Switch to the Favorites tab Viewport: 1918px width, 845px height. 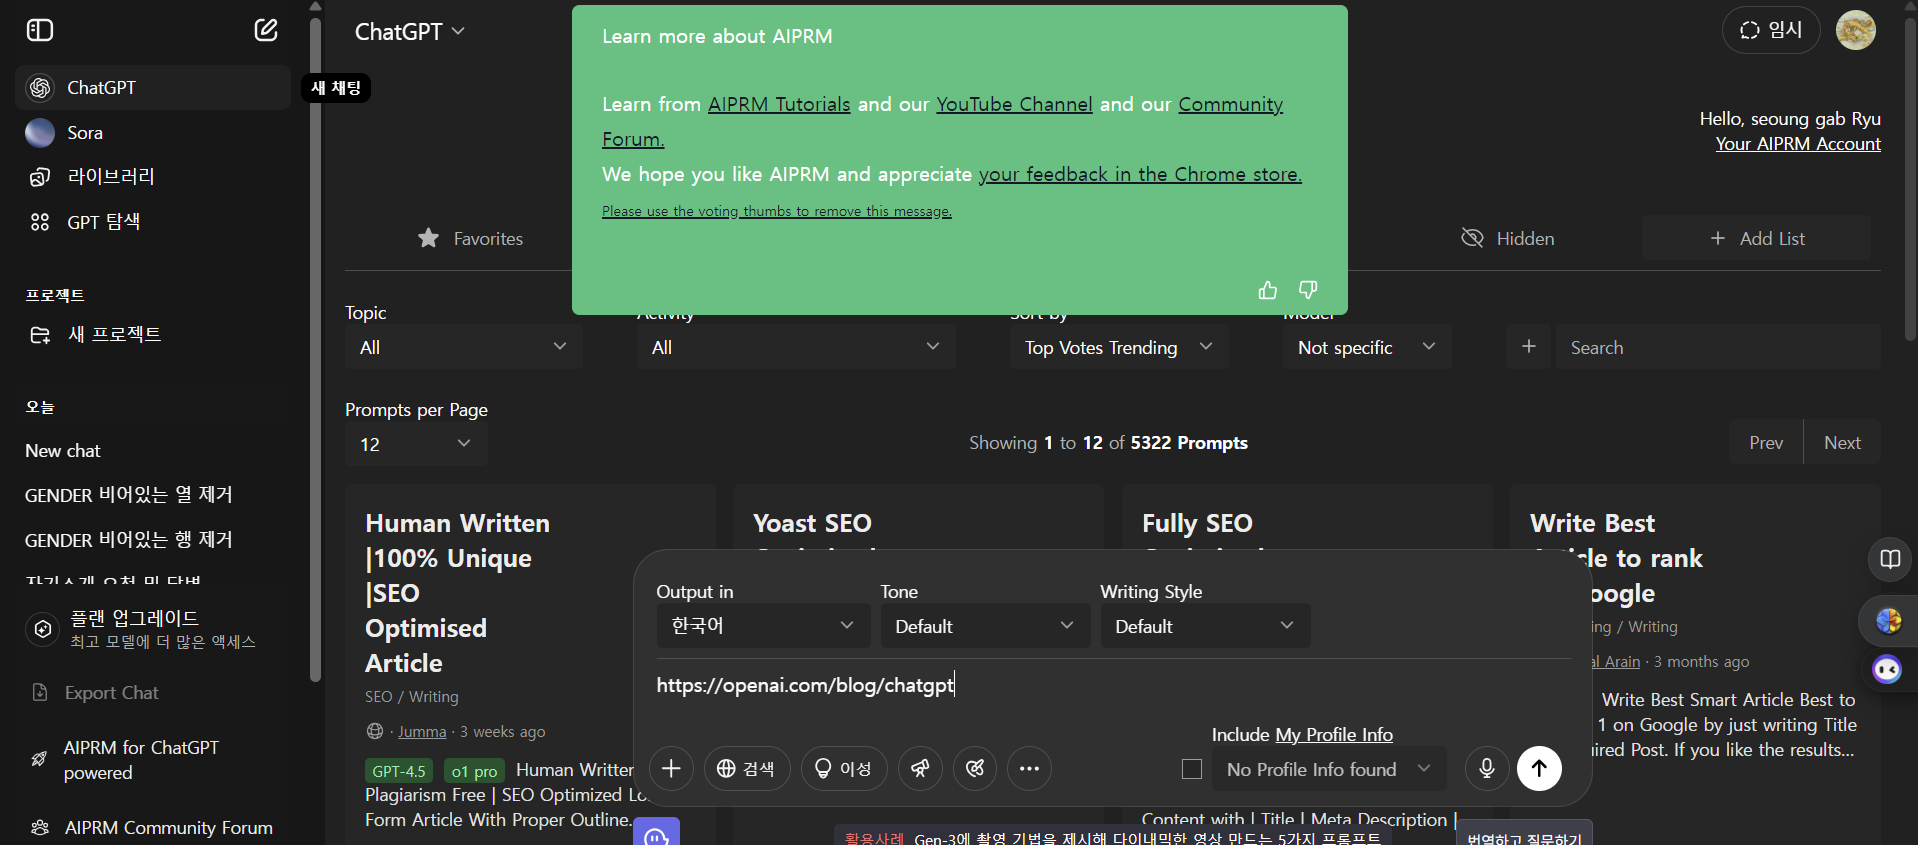471,238
